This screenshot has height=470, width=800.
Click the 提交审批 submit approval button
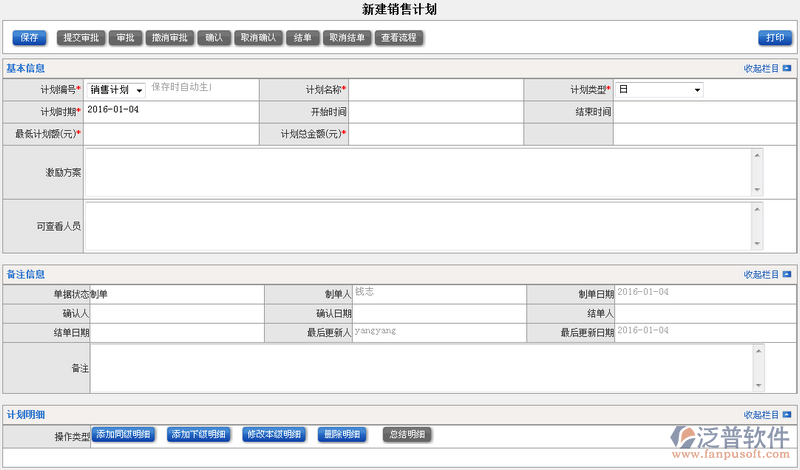pos(80,38)
